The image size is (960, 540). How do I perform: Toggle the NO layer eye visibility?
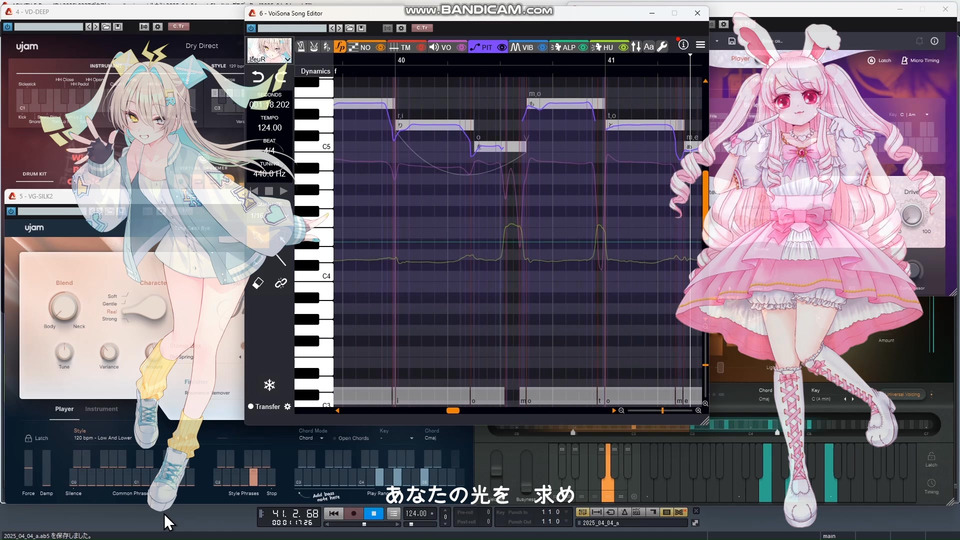click(380, 47)
